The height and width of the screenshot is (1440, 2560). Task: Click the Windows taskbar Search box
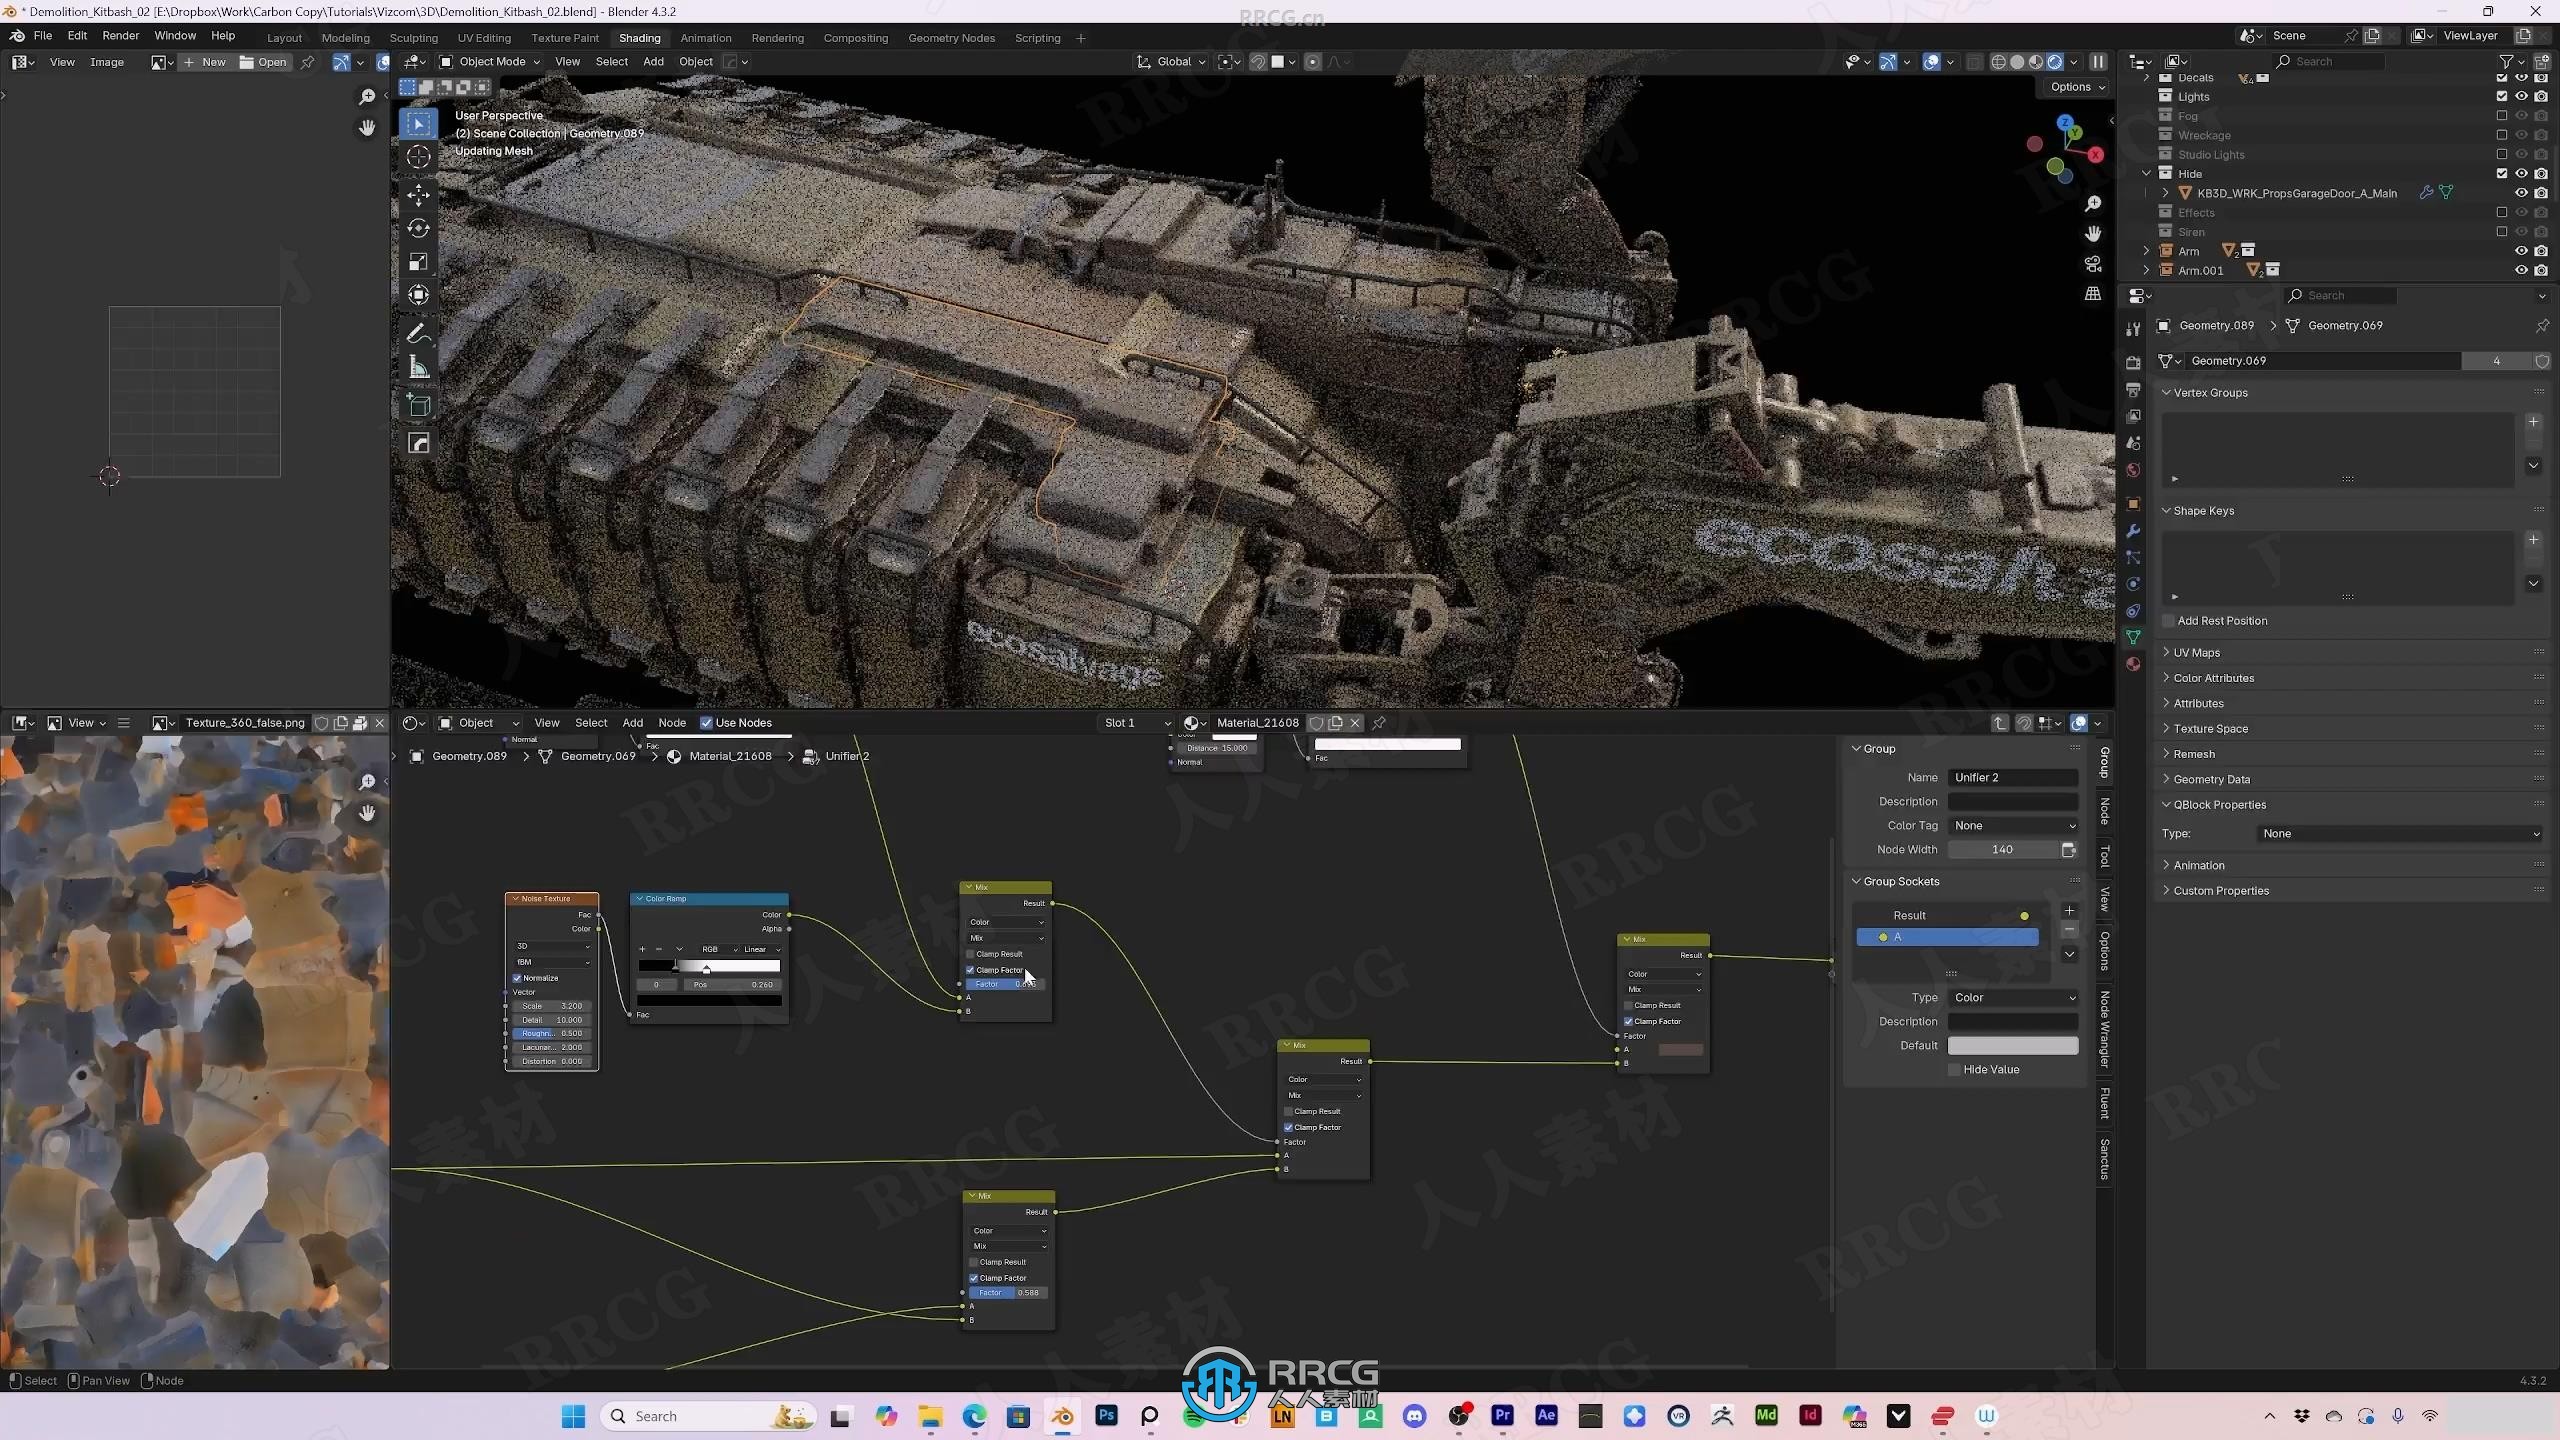(708, 1416)
